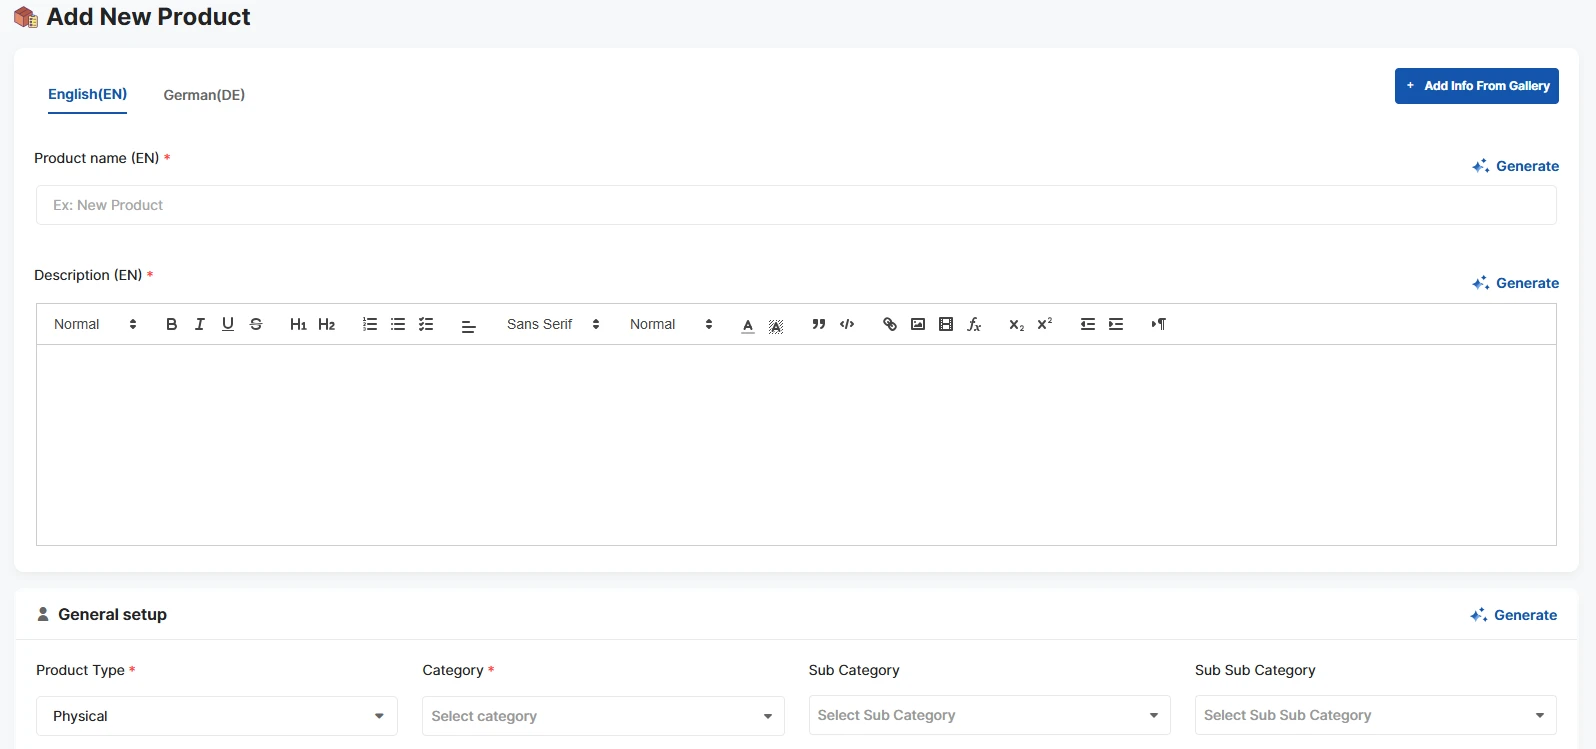Click inside the description text area
The height and width of the screenshot is (749, 1596).
click(x=796, y=445)
